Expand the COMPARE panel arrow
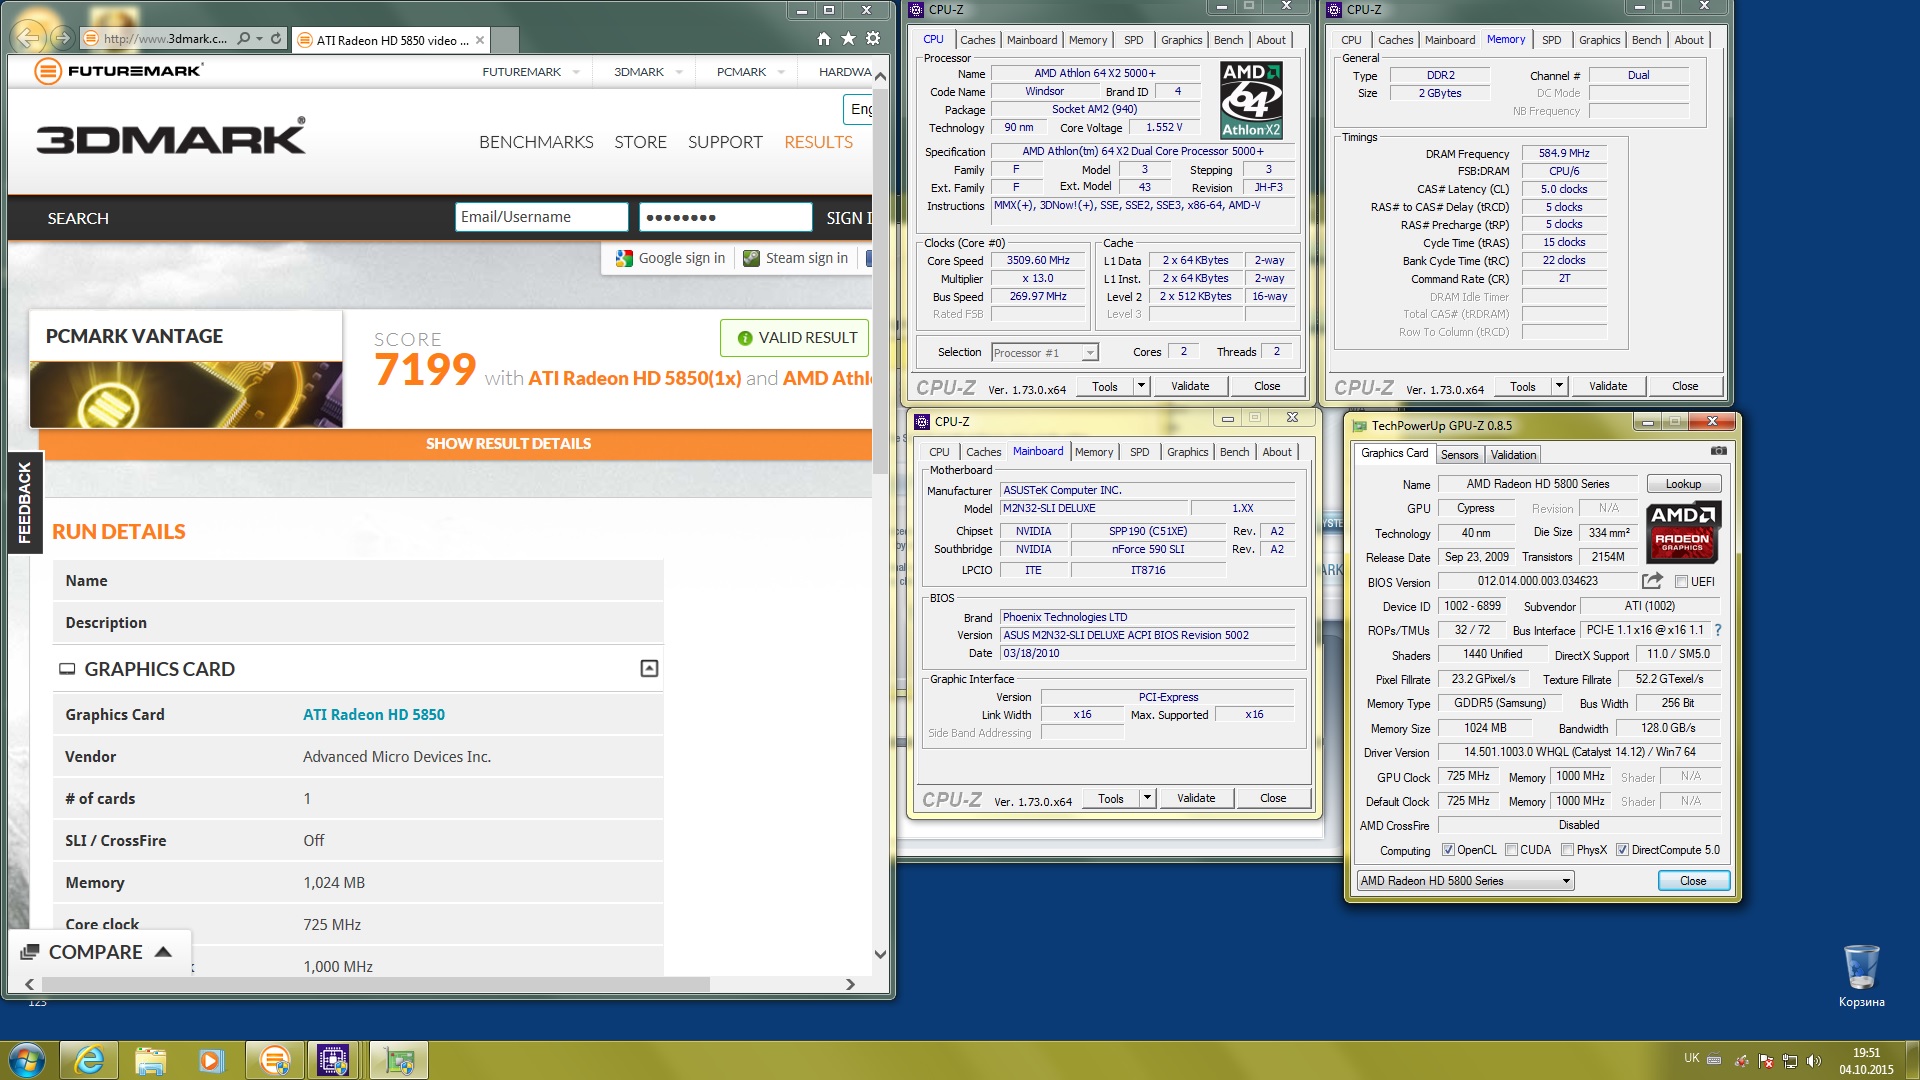 pos(163,952)
